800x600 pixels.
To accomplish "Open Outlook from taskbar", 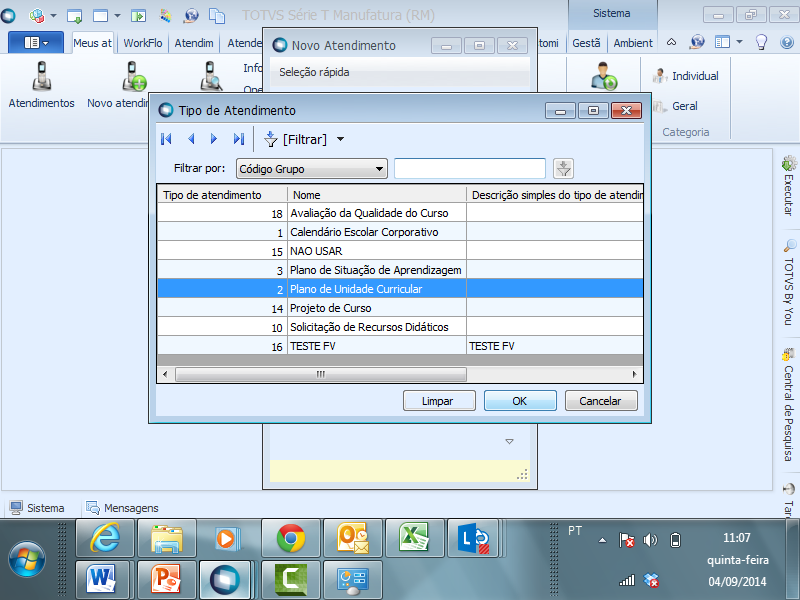I will (x=353, y=538).
